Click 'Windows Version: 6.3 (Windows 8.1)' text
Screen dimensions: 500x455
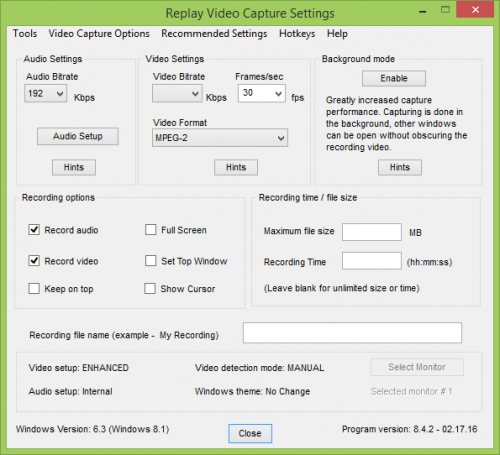93,429
